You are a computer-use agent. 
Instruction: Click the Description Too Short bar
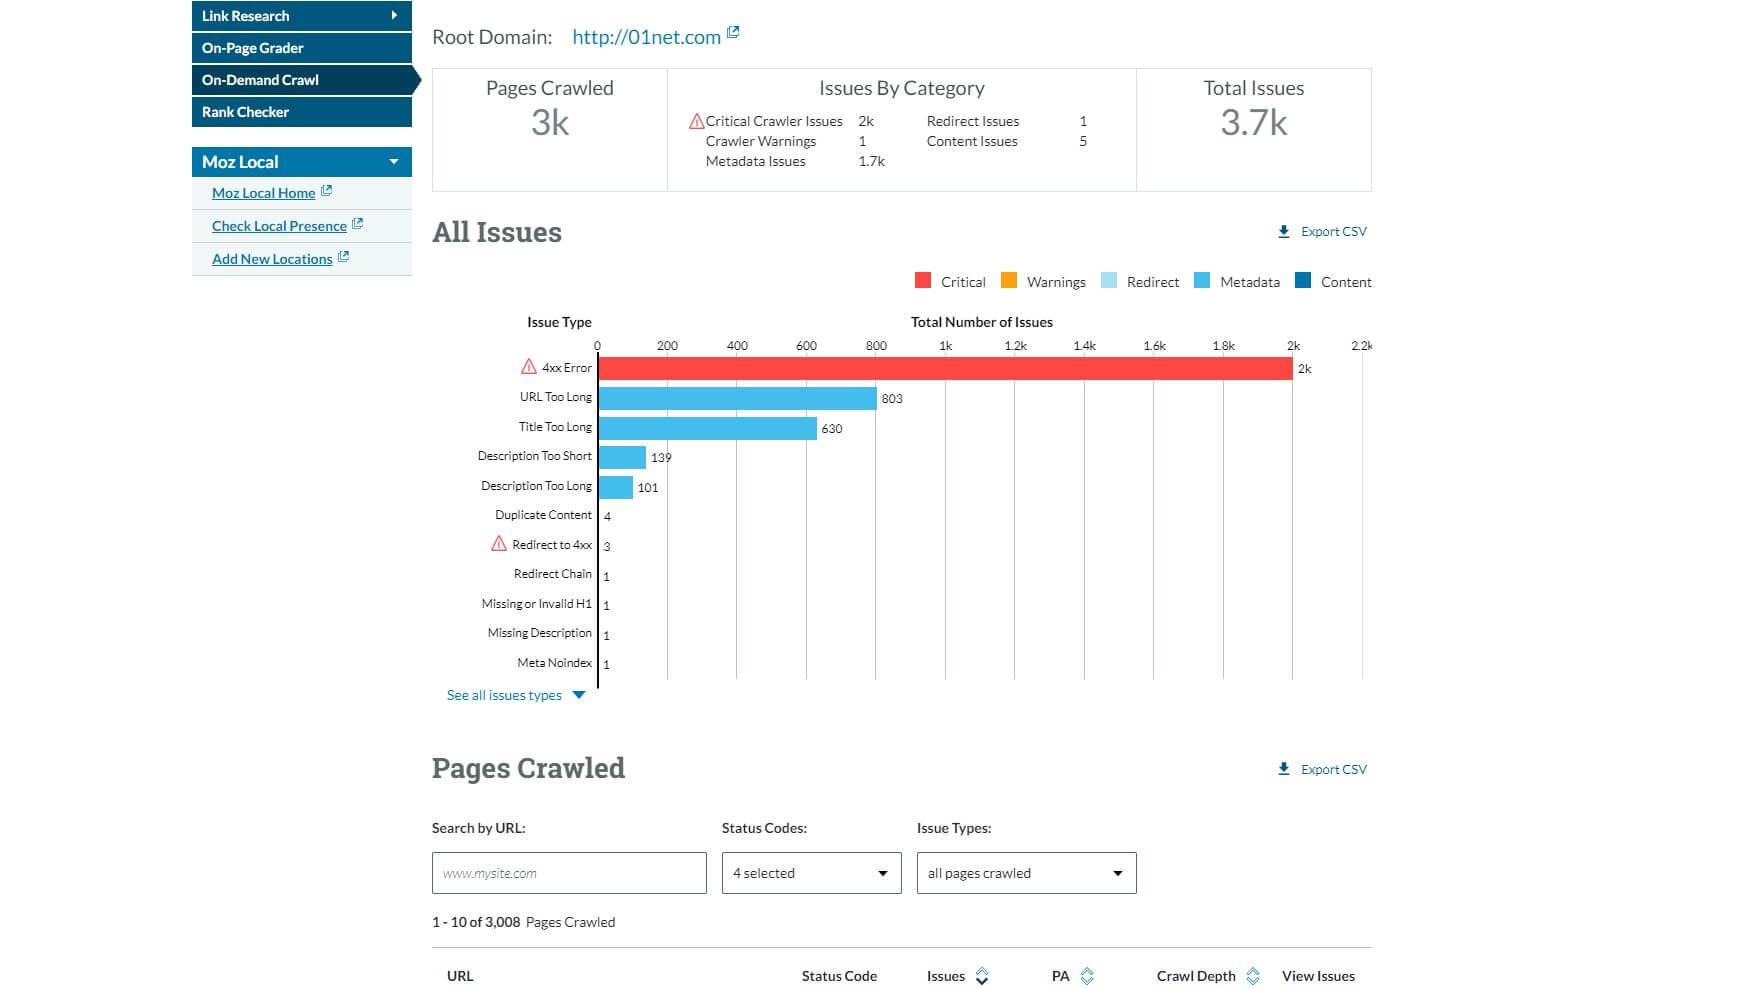pos(622,457)
